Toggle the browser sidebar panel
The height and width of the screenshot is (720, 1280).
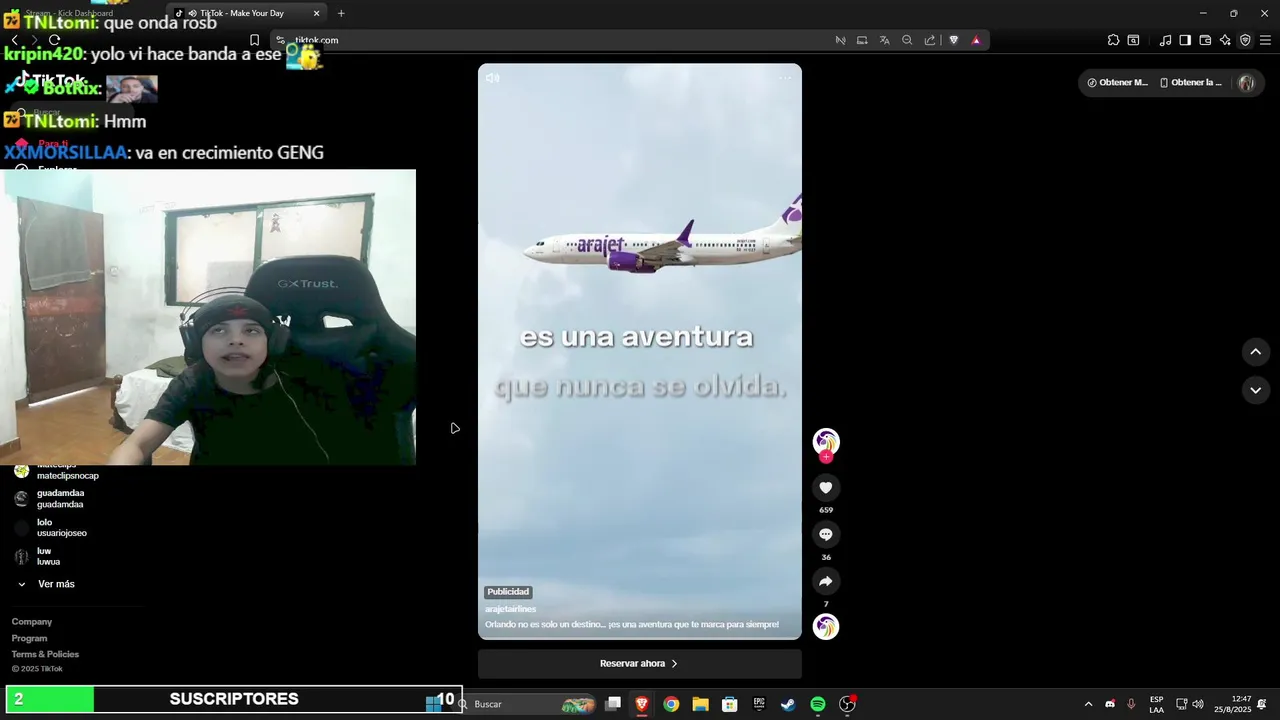click(x=1185, y=40)
